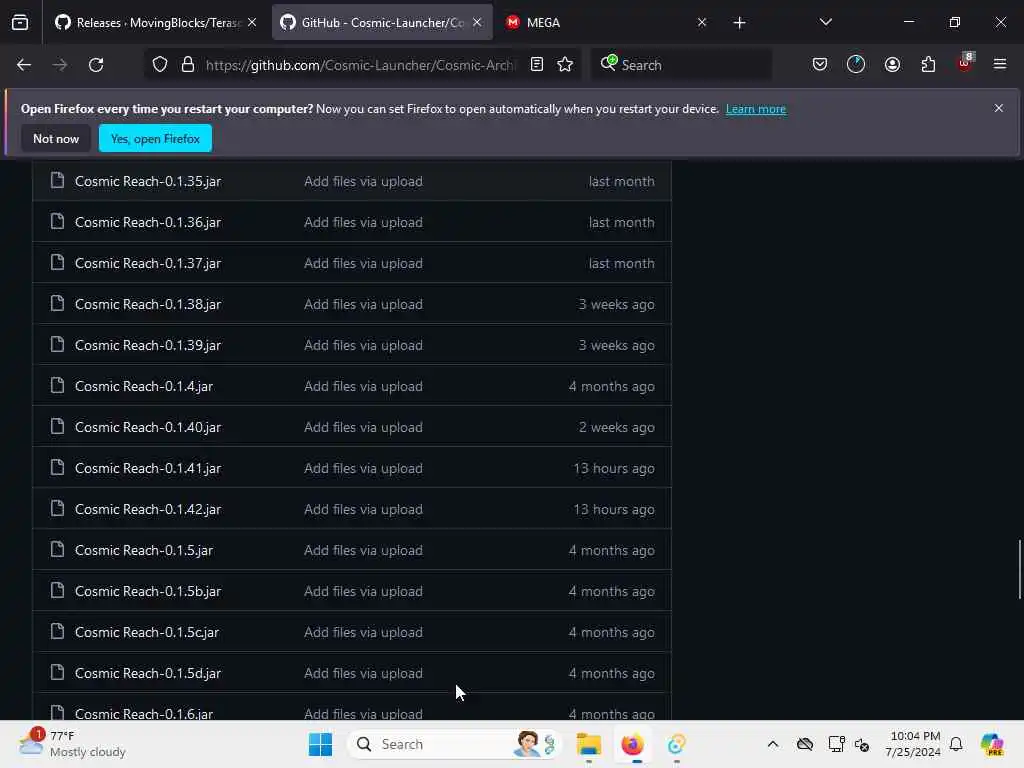1024x768 pixels.
Task: Click '13 hours ago' for Cosmic Reach-0.1.41.jar
Action: point(614,469)
